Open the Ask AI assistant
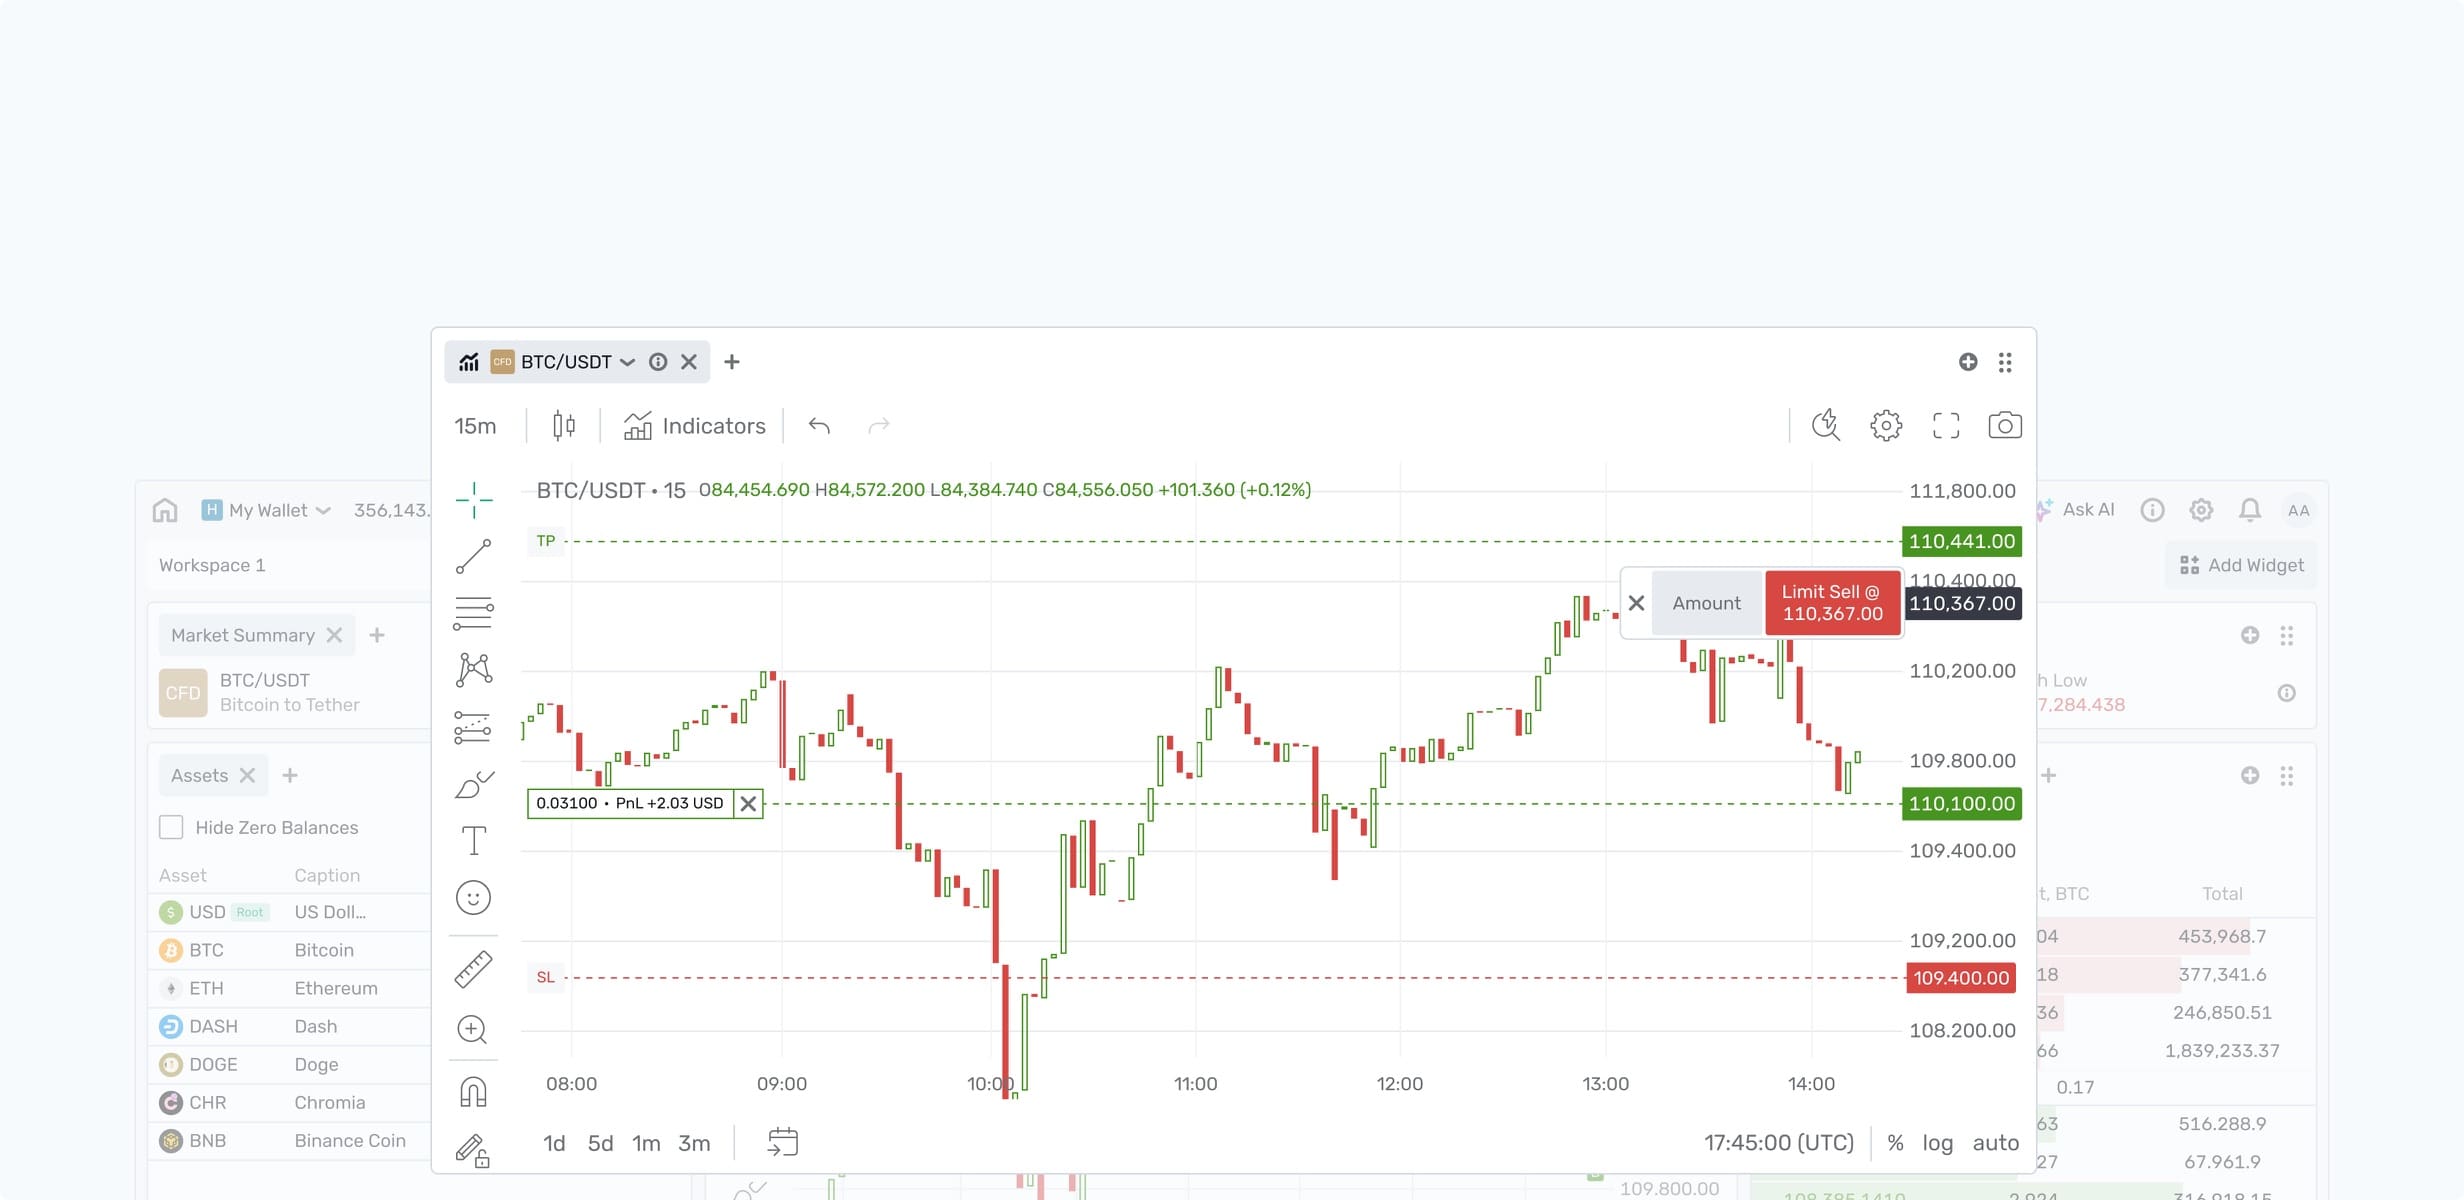2464x1200 pixels. 2076,510
